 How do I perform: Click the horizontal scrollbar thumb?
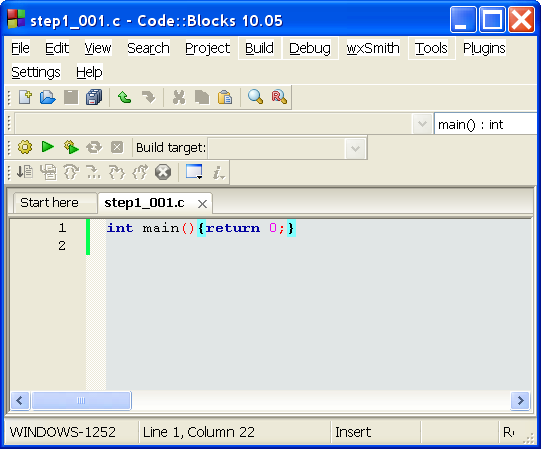[x=81, y=401]
